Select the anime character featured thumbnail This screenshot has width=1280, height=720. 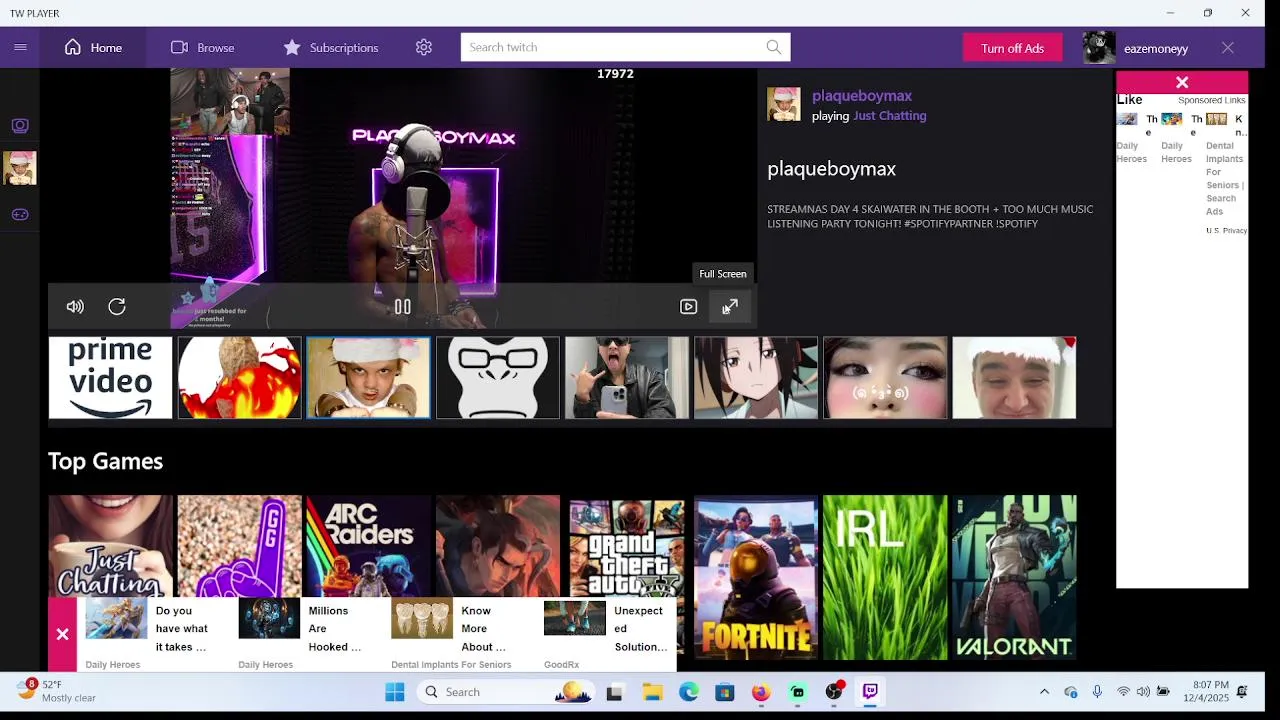click(x=756, y=378)
